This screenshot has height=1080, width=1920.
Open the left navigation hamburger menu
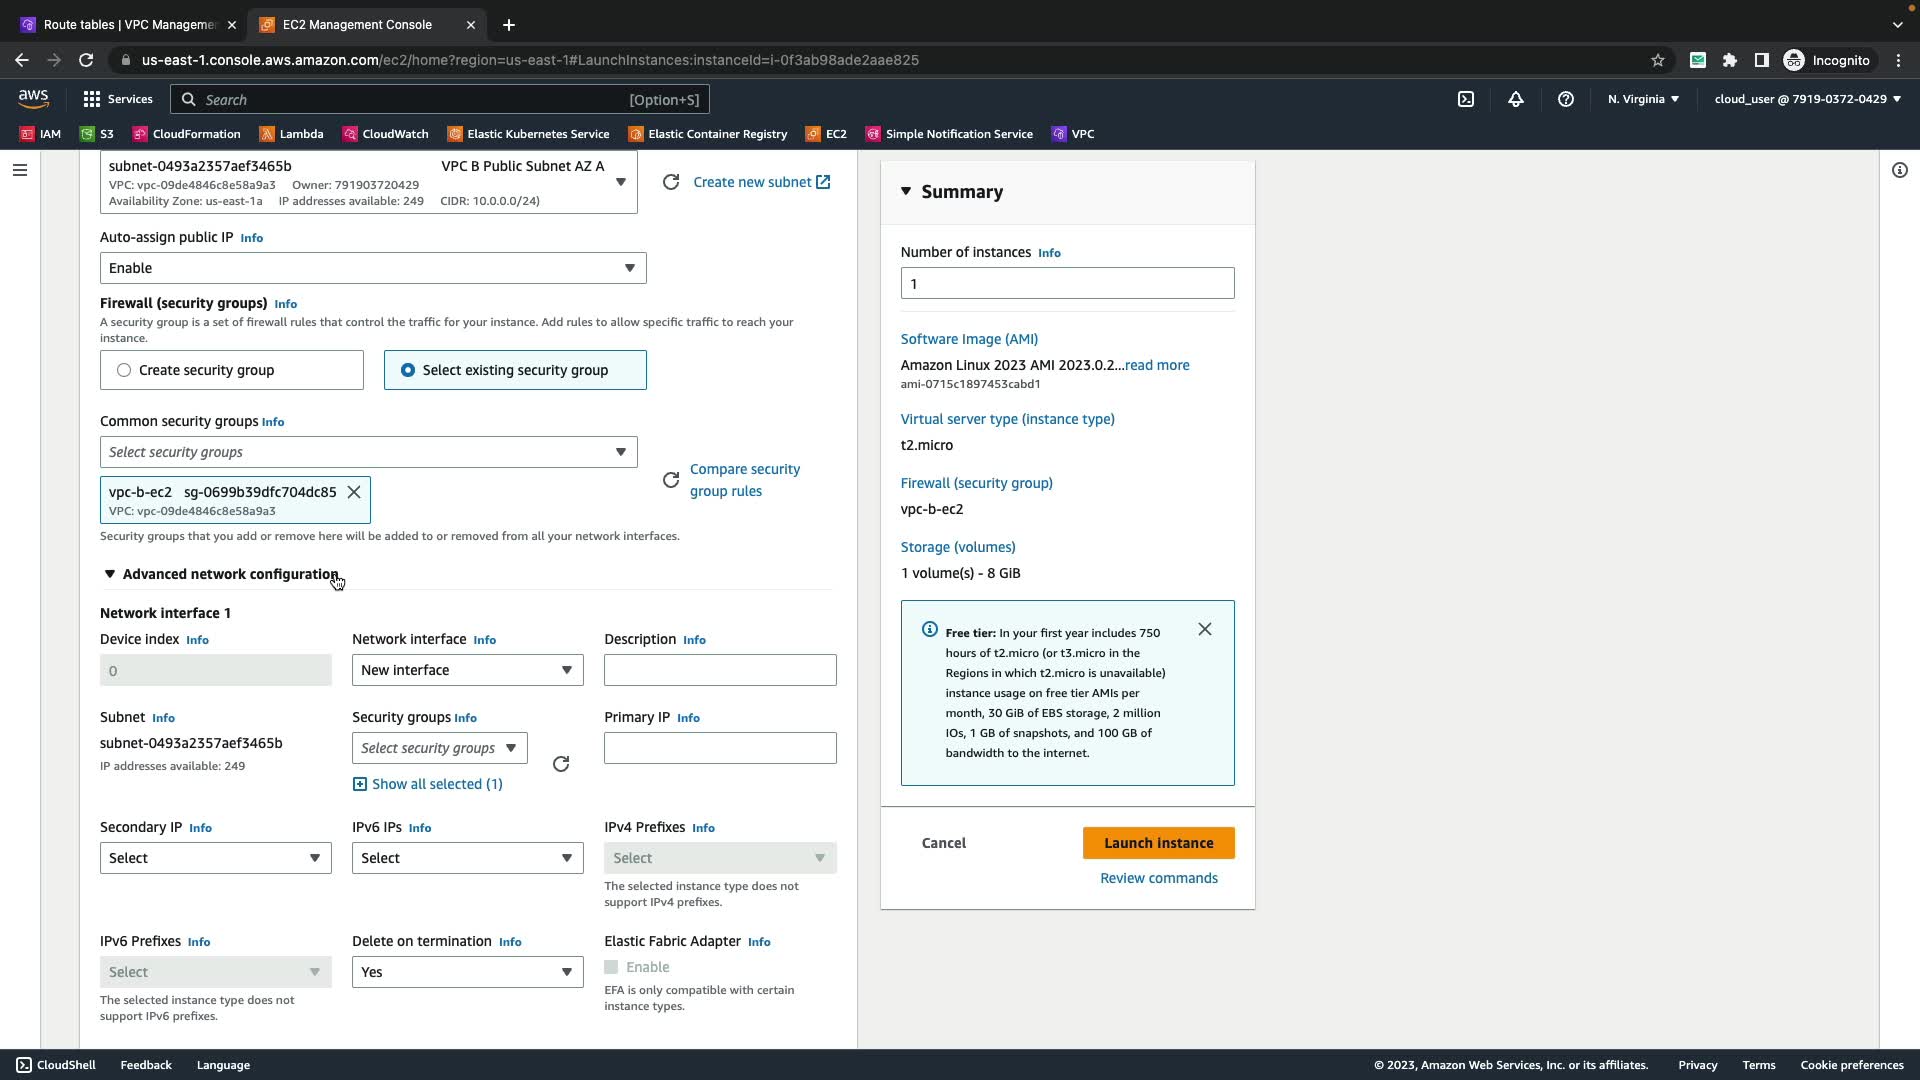(x=19, y=170)
